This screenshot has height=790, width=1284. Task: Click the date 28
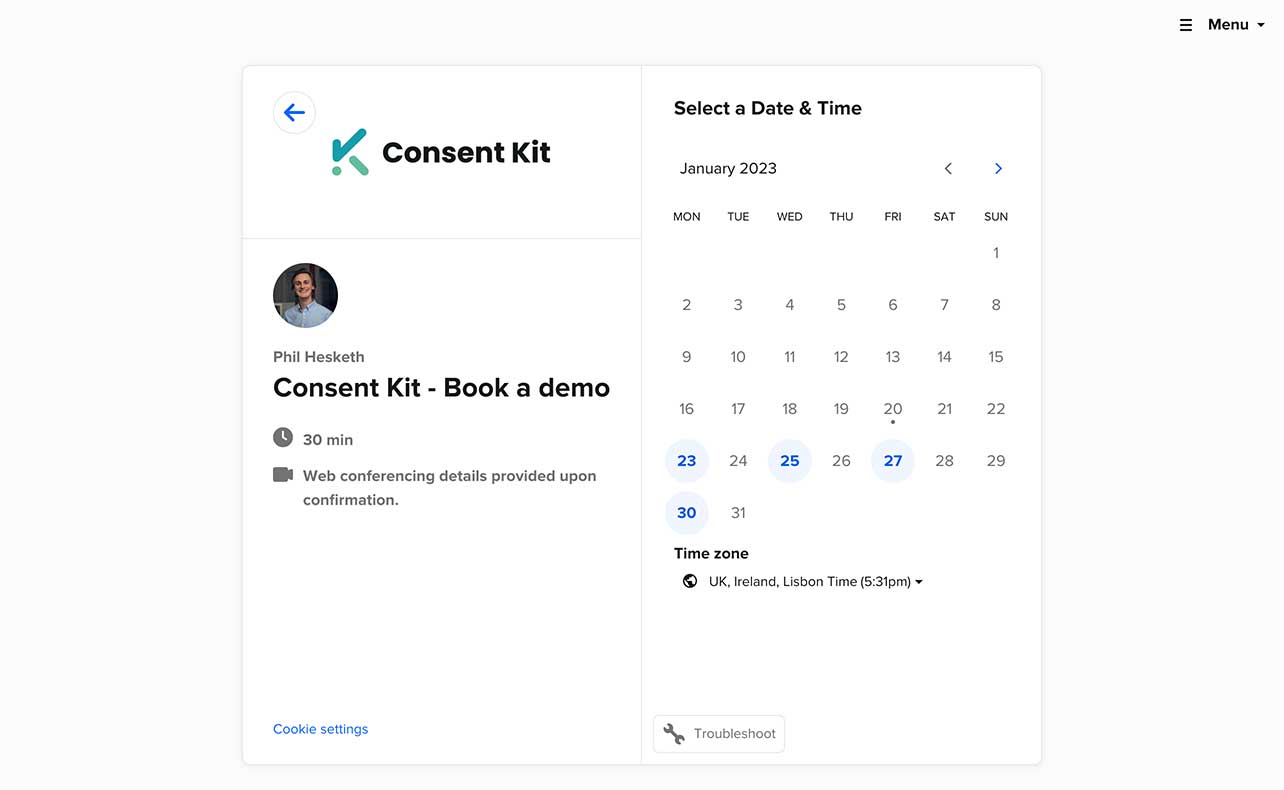click(944, 461)
